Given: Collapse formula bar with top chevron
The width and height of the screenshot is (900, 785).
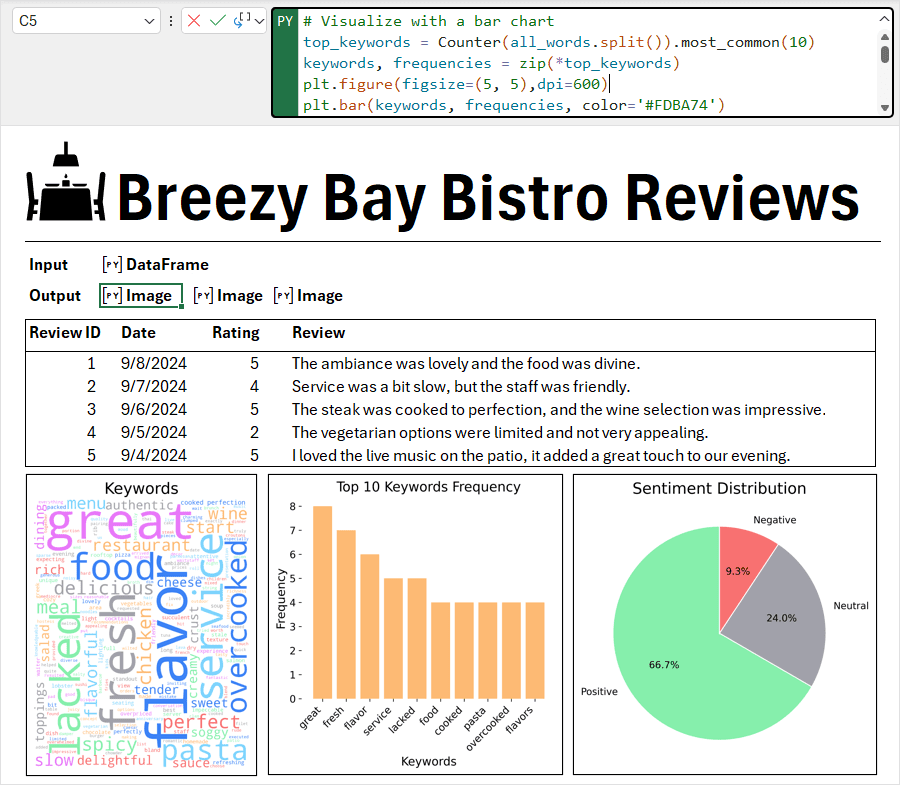Looking at the screenshot, I should pyautogui.click(x=885, y=19).
